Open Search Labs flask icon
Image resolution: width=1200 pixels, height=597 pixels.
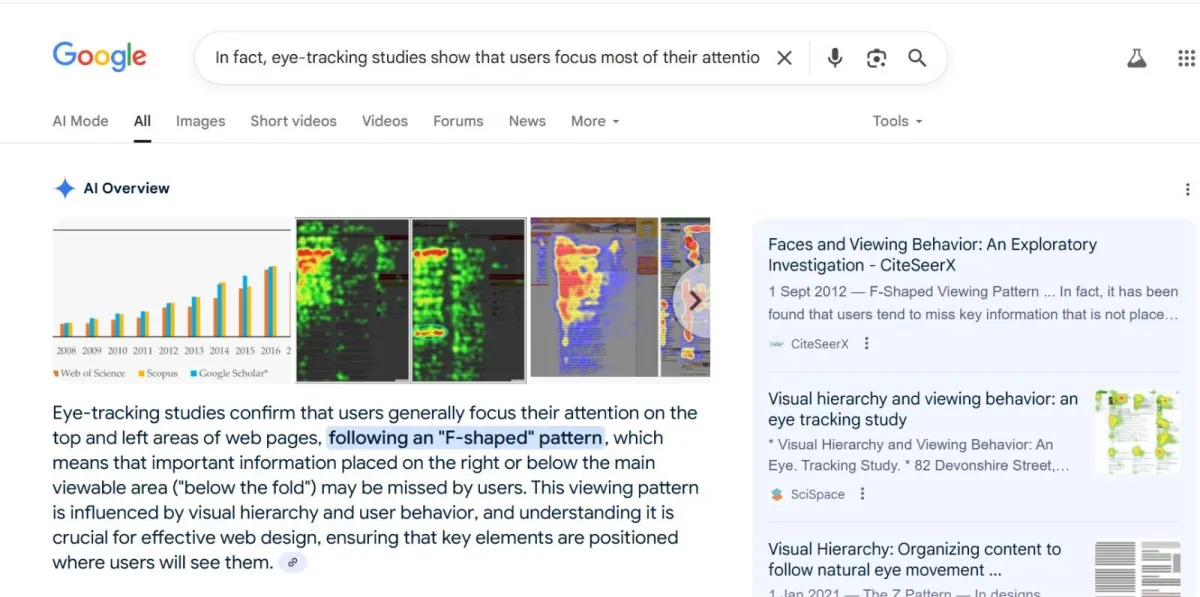pyautogui.click(x=1137, y=58)
